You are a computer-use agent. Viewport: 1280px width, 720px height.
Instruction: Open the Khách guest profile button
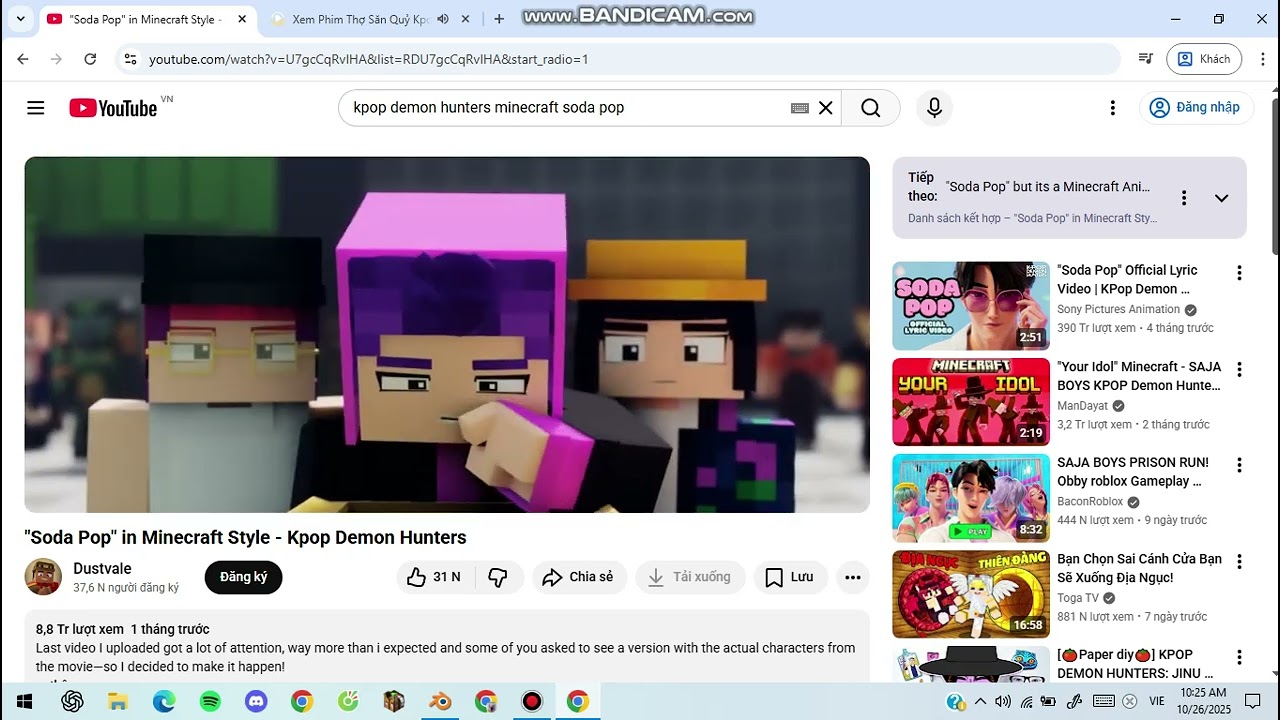1204,59
